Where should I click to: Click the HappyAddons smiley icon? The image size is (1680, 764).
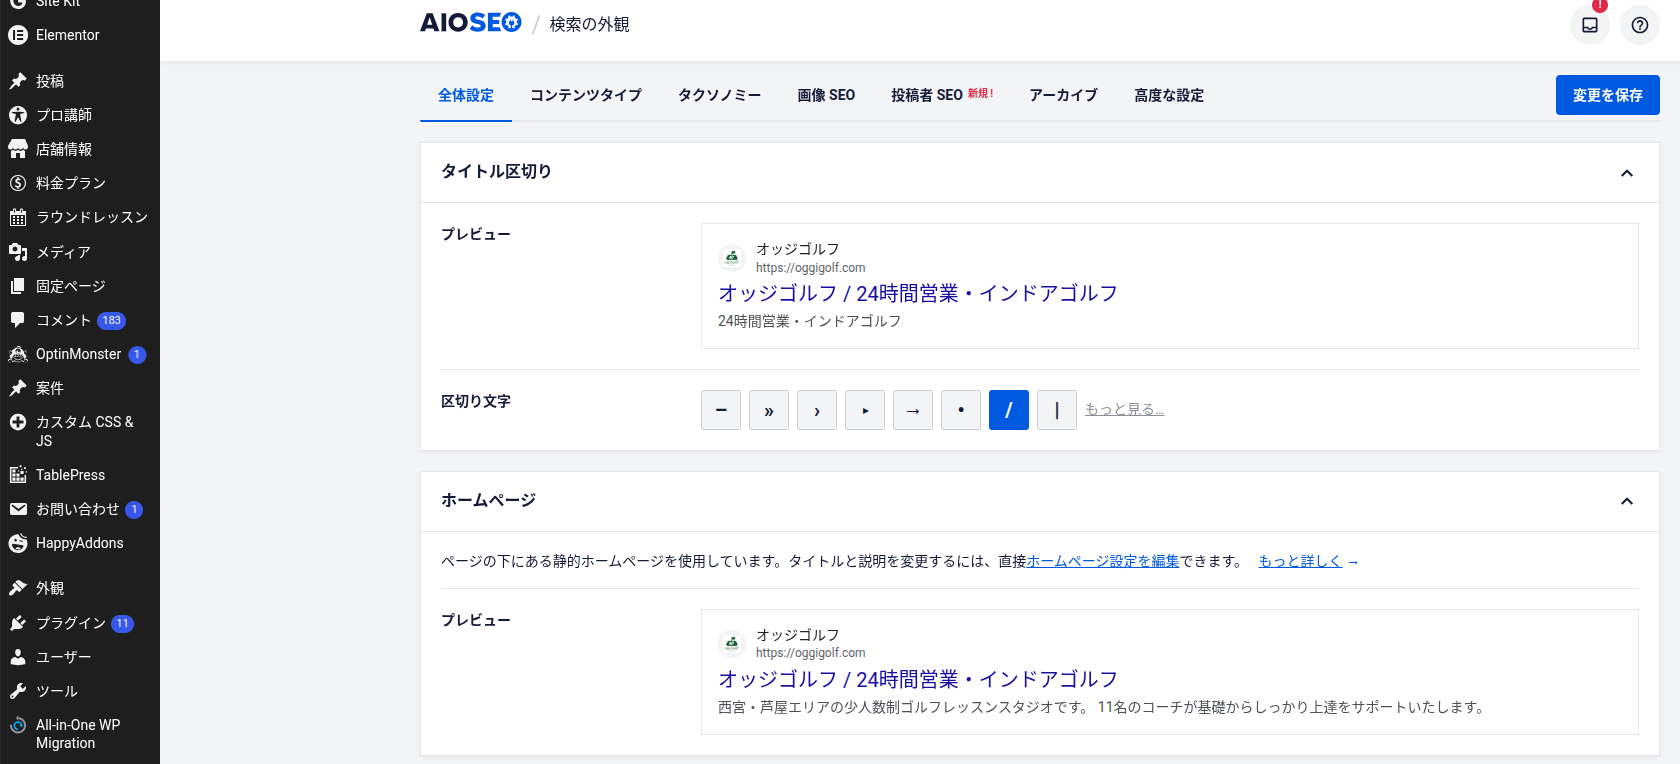(18, 543)
